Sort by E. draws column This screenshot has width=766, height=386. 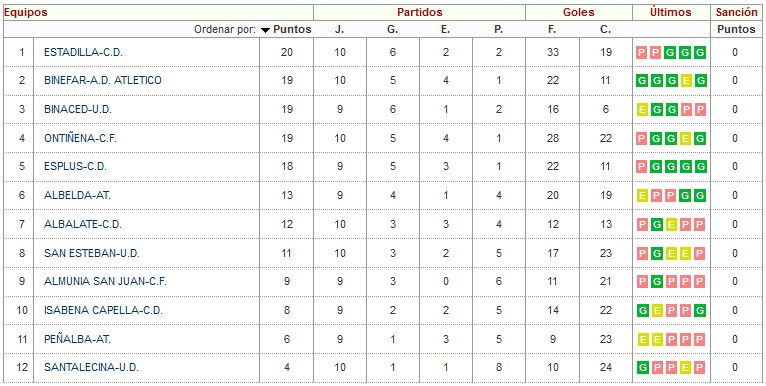(445, 29)
